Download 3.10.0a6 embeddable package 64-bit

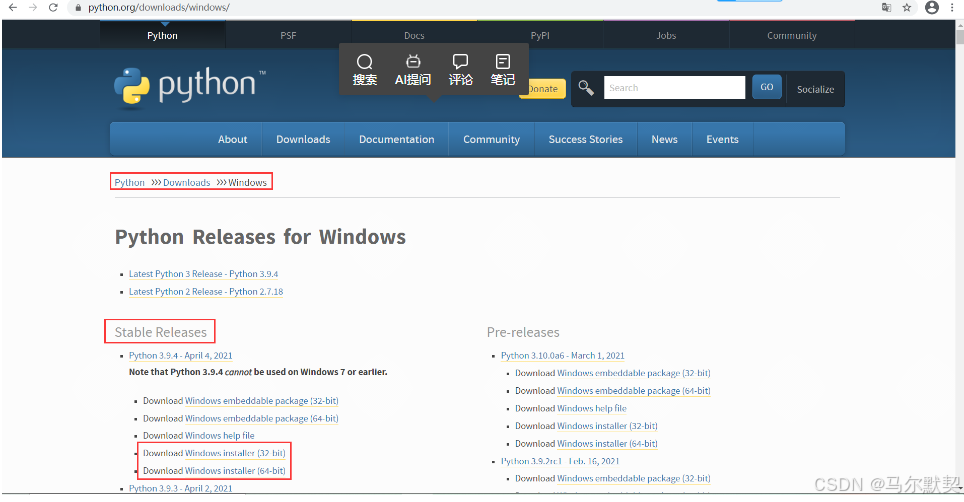pyautogui.click(x=634, y=391)
